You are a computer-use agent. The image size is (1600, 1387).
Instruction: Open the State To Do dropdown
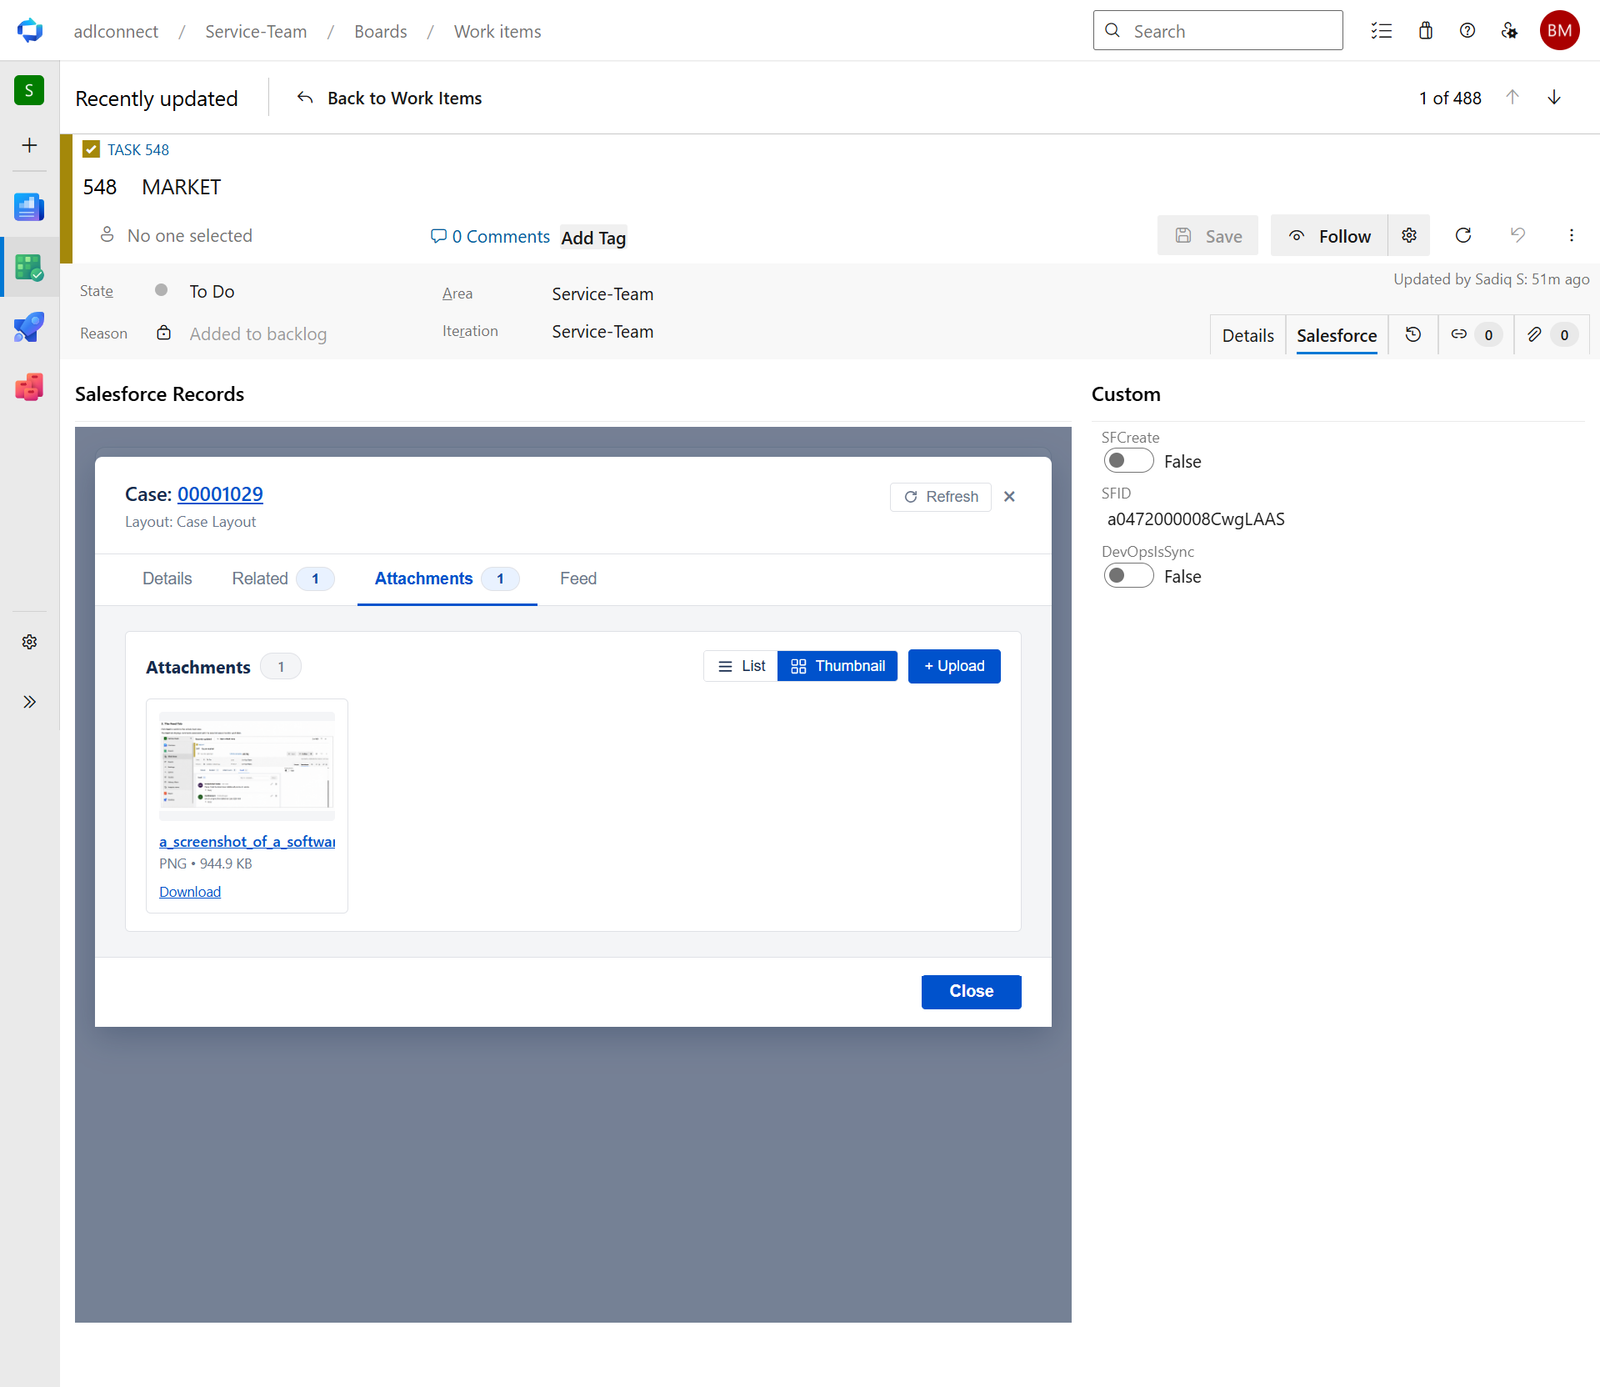tap(212, 291)
